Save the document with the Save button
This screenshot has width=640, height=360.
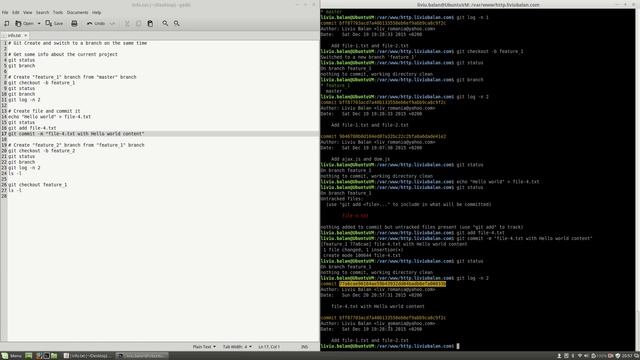tap(54, 23)
